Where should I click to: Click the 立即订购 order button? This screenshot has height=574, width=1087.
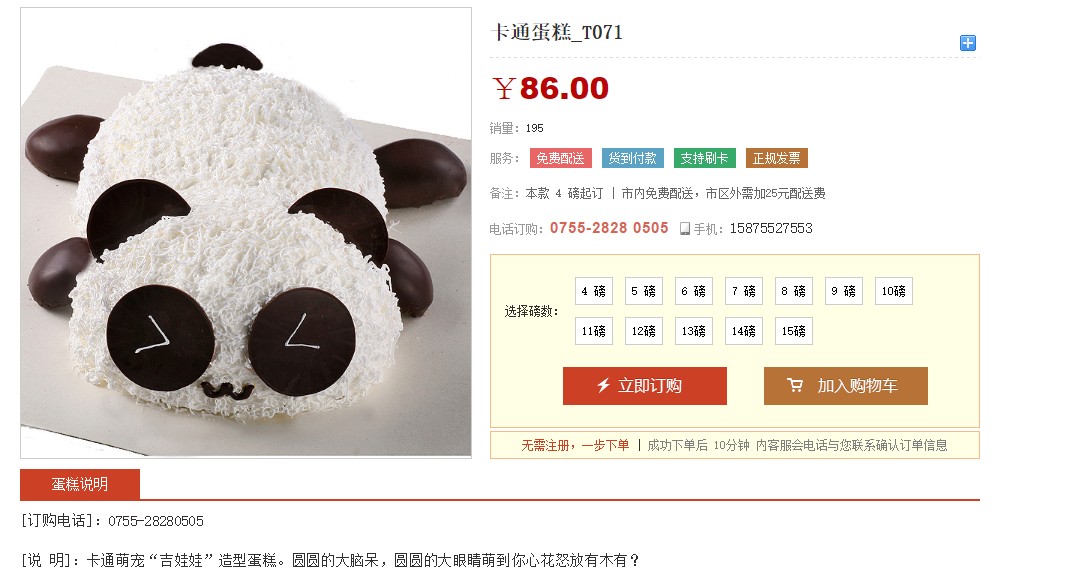click(645, 385)
